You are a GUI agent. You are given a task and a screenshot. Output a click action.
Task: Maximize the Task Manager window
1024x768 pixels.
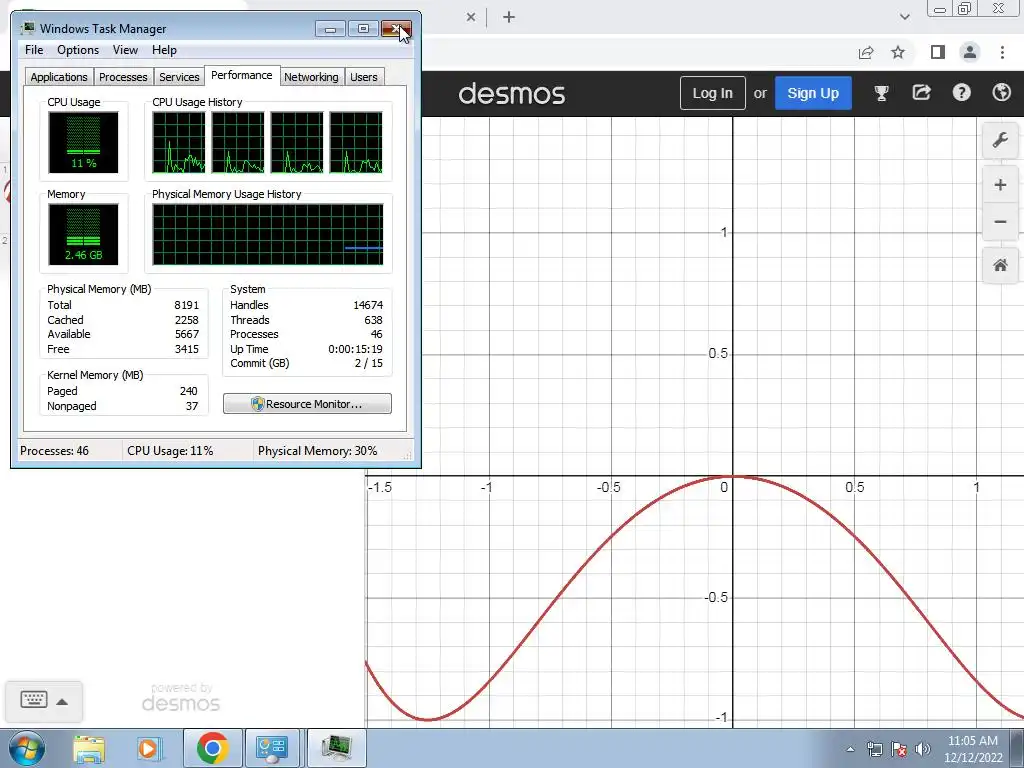363,29
